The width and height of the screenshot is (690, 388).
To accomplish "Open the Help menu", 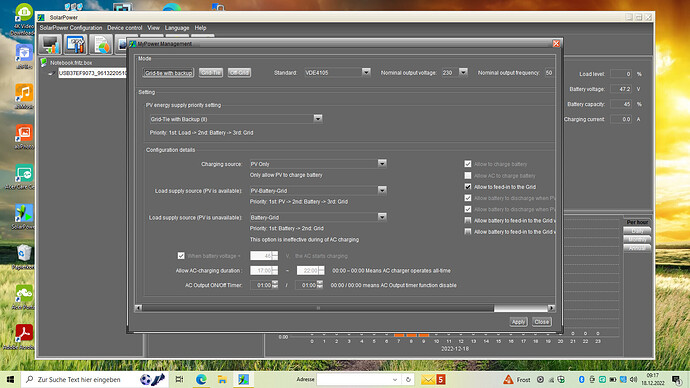I will tap(200, 28).
